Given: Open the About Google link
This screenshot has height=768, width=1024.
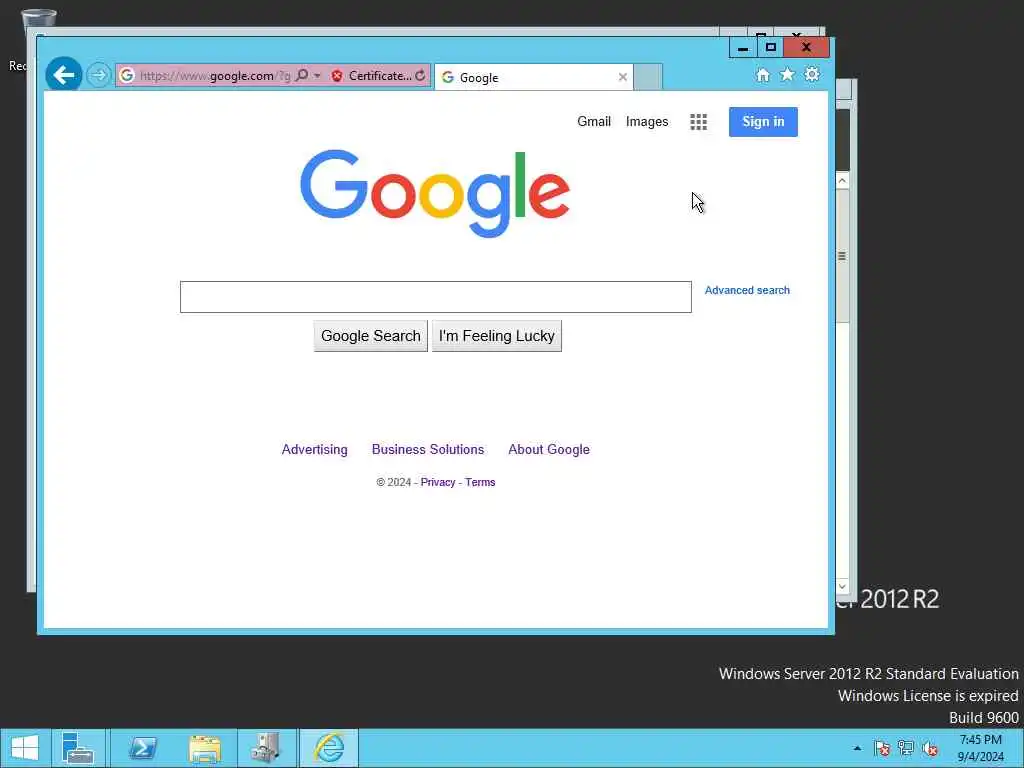Looking at the screenshot, I should click(549, 449).
